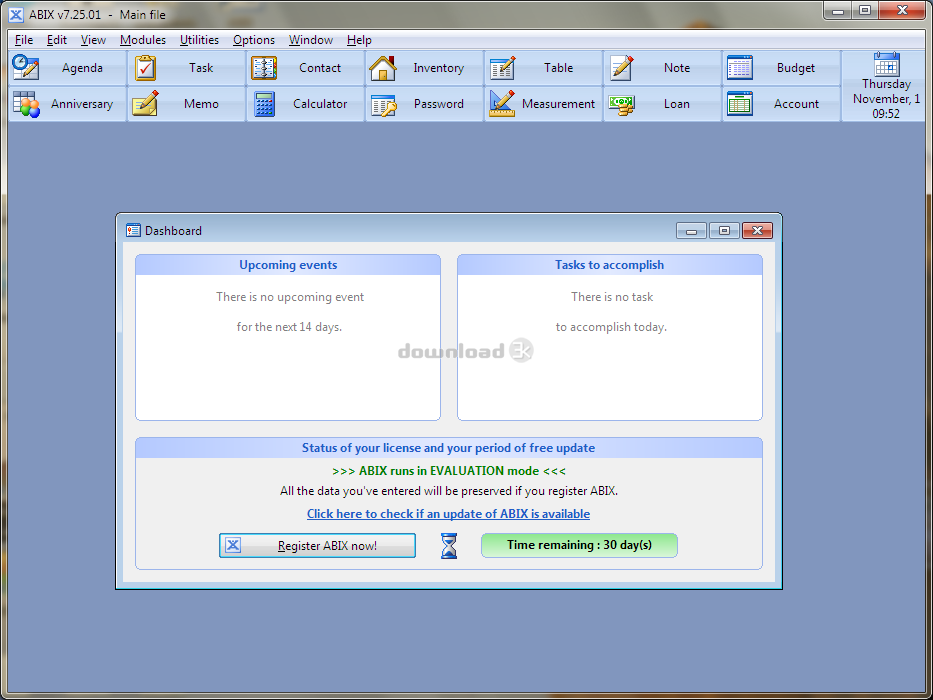Click 'for the next 14 days.' text
The width and height of the screenshot is (933, 700).
(289, 327)
